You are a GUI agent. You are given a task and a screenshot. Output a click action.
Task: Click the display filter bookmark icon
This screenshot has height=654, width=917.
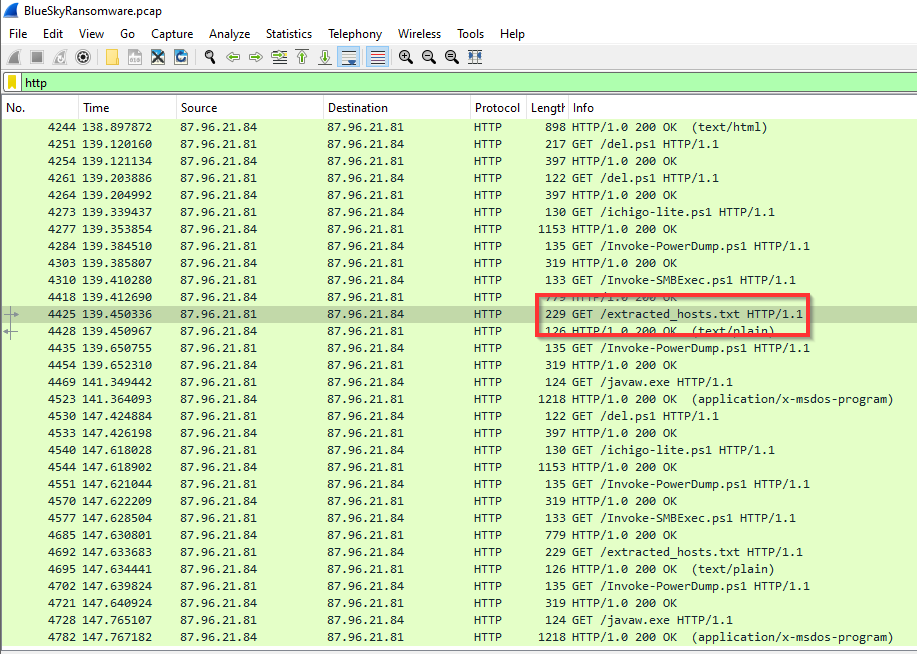[12, 83]
